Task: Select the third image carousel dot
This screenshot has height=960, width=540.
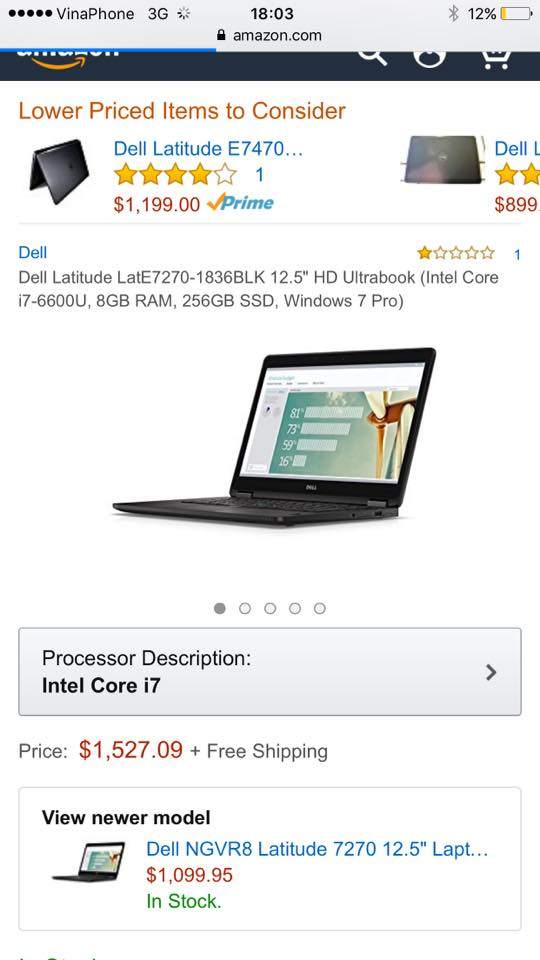Action: (270, 608)
